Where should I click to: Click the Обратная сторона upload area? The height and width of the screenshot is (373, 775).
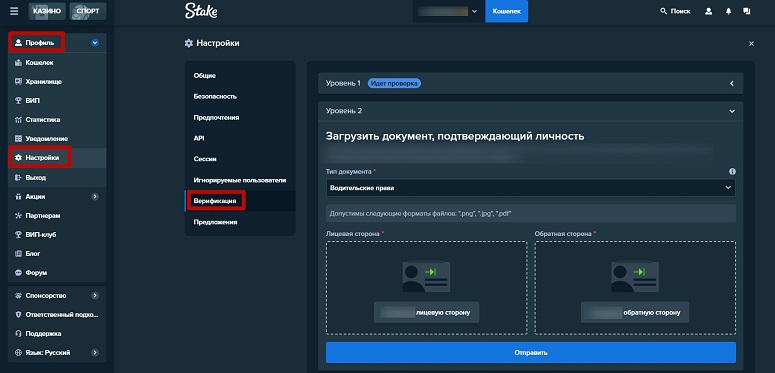point(635,288)
